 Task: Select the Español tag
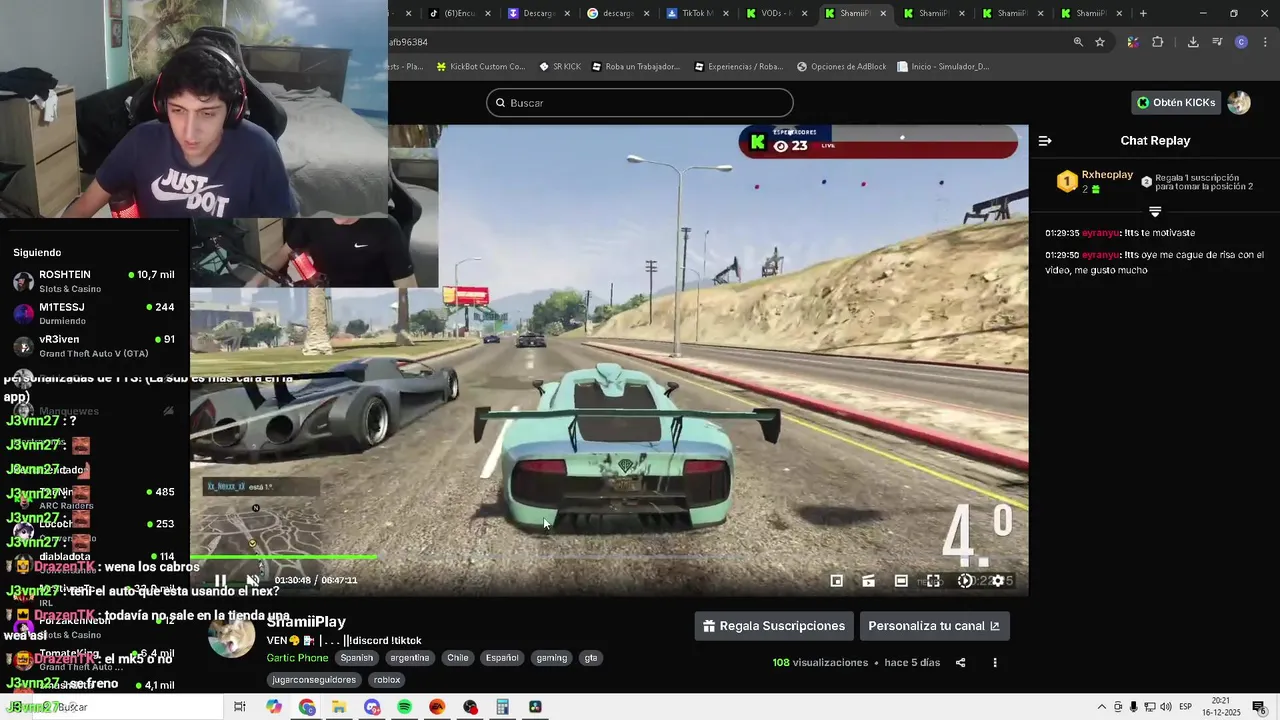(x=502, y=658)
